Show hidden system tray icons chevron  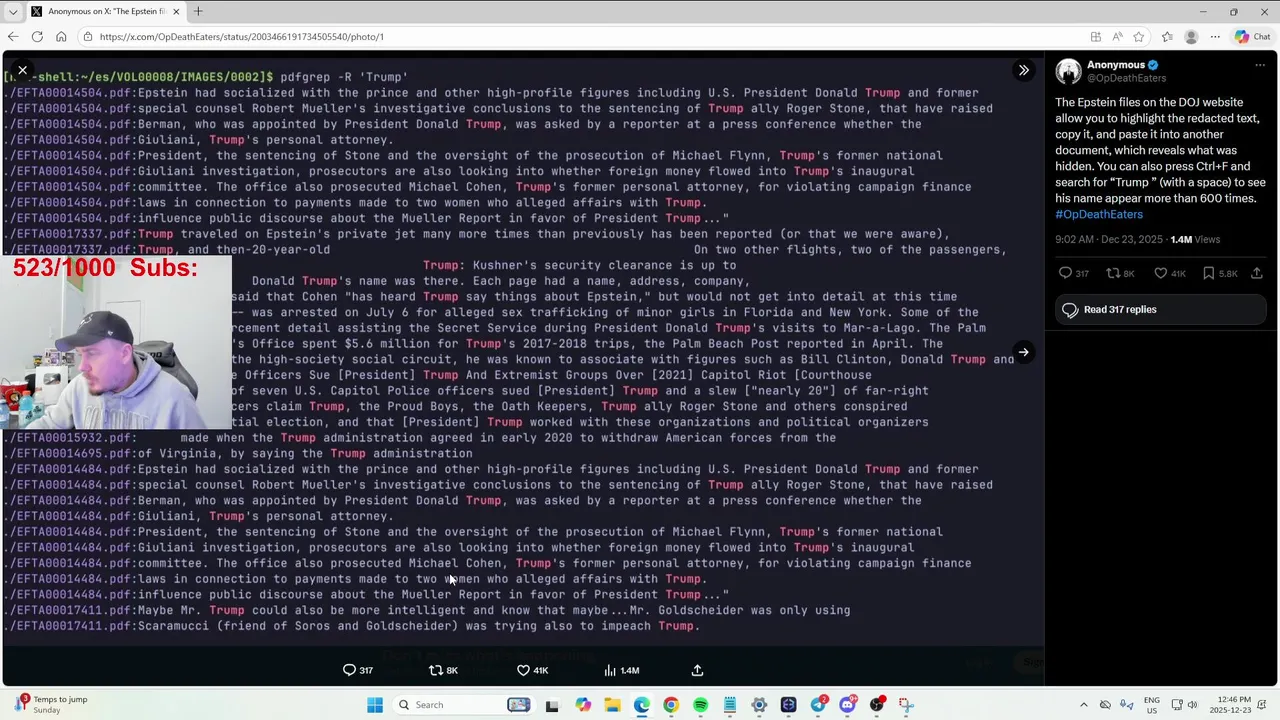pyautogui.click(x=1083, y=705)
